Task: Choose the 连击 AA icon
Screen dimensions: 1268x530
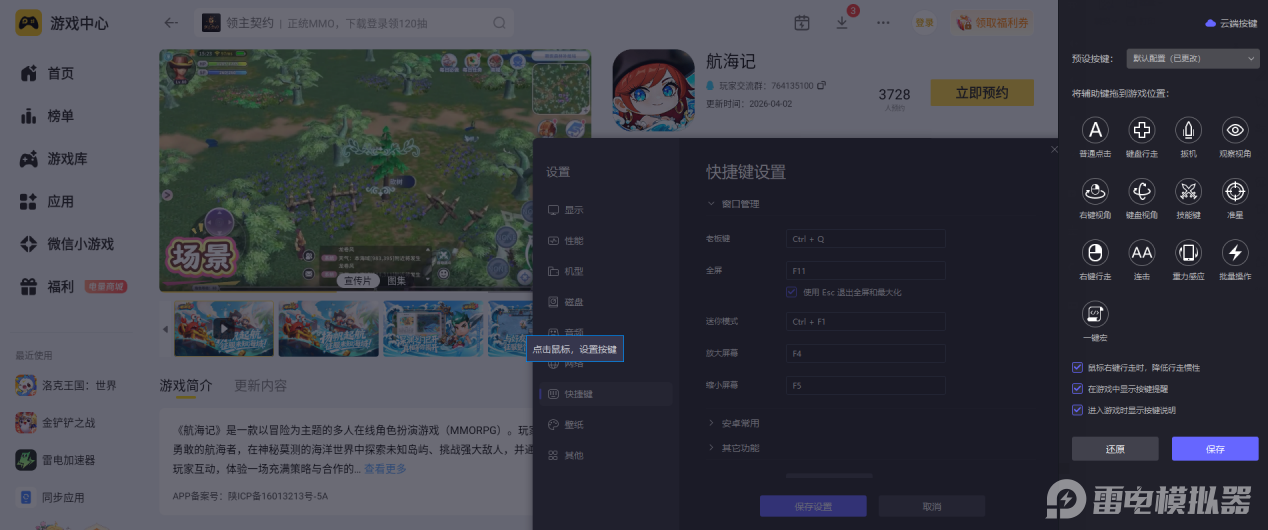Action: [1142, 252]
